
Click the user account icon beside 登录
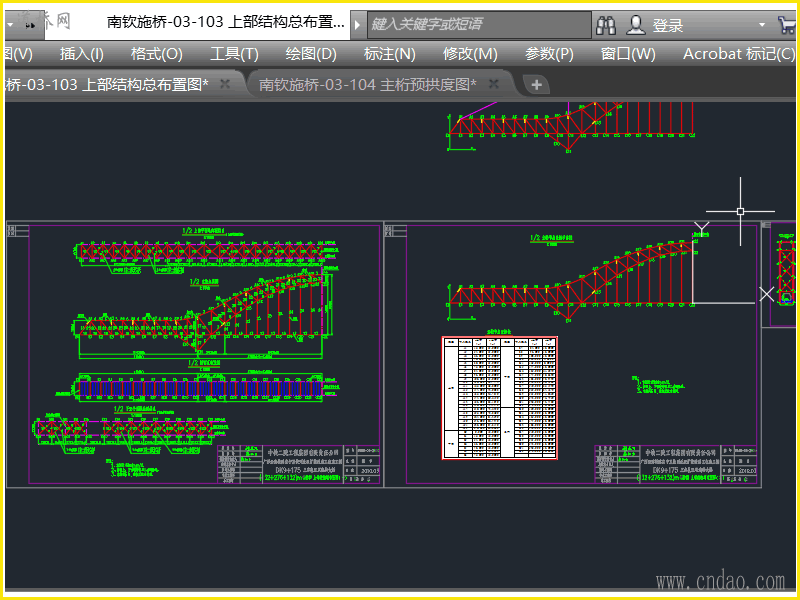coord(636,24)
